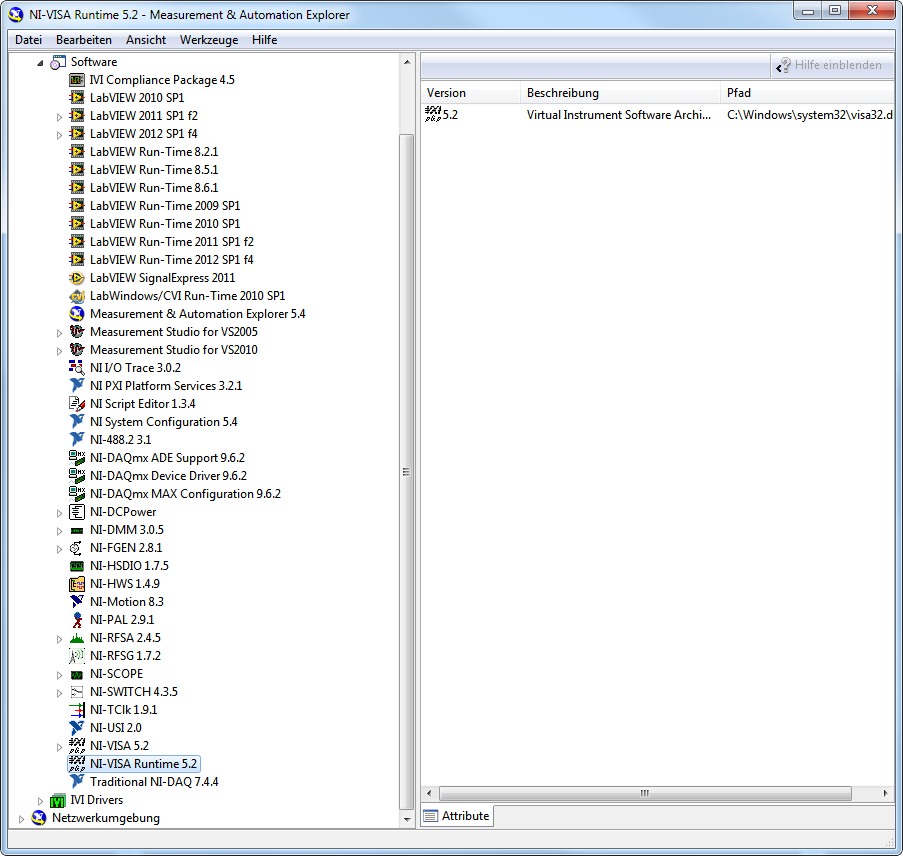Open the Werkzeuge menu
The width and height of the screenshot is (903, 856).
coord(208,40)
